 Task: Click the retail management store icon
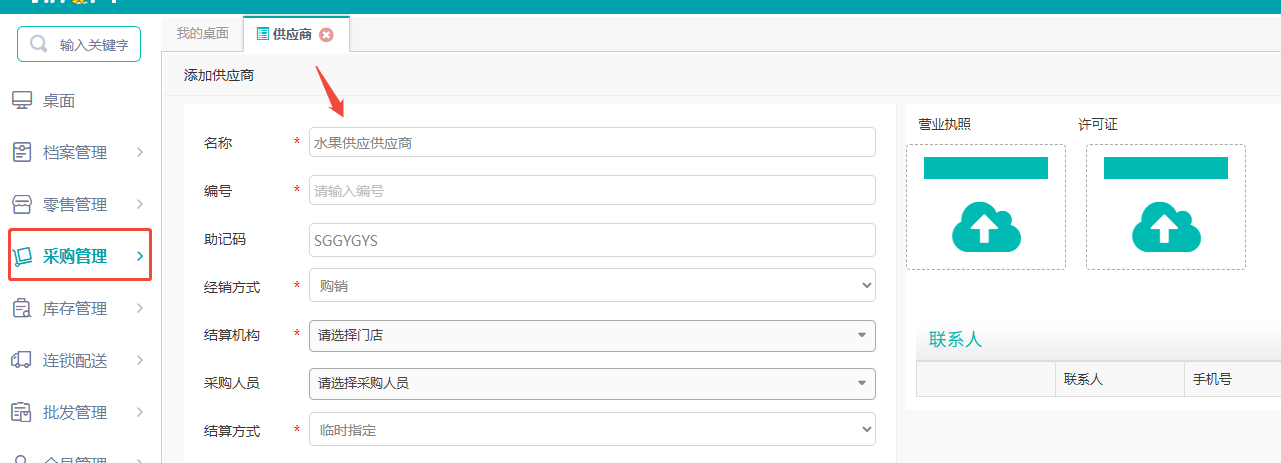pos(22,205)
